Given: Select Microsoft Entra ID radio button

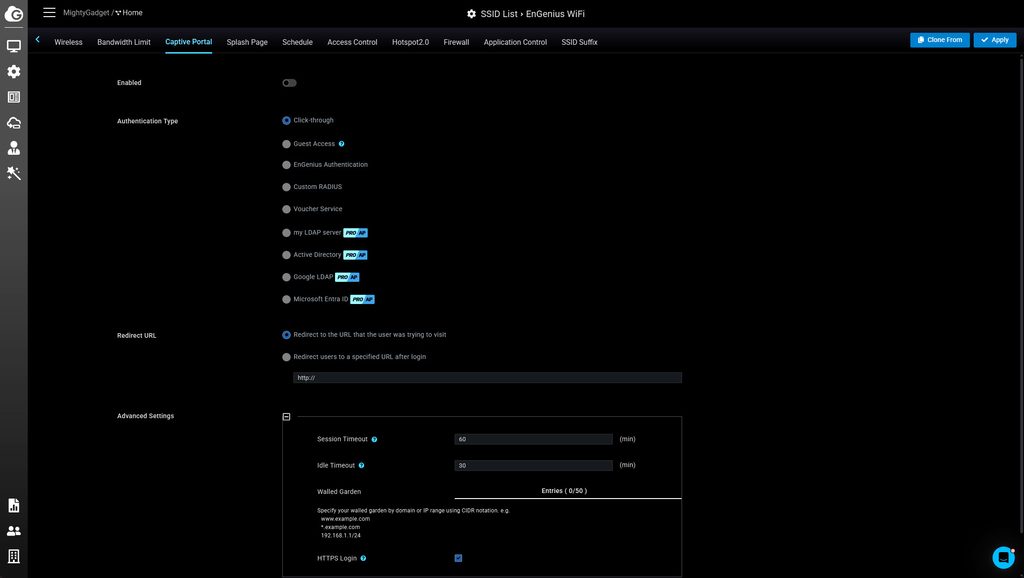Looking at the screenshot, I should click(286, 299).
